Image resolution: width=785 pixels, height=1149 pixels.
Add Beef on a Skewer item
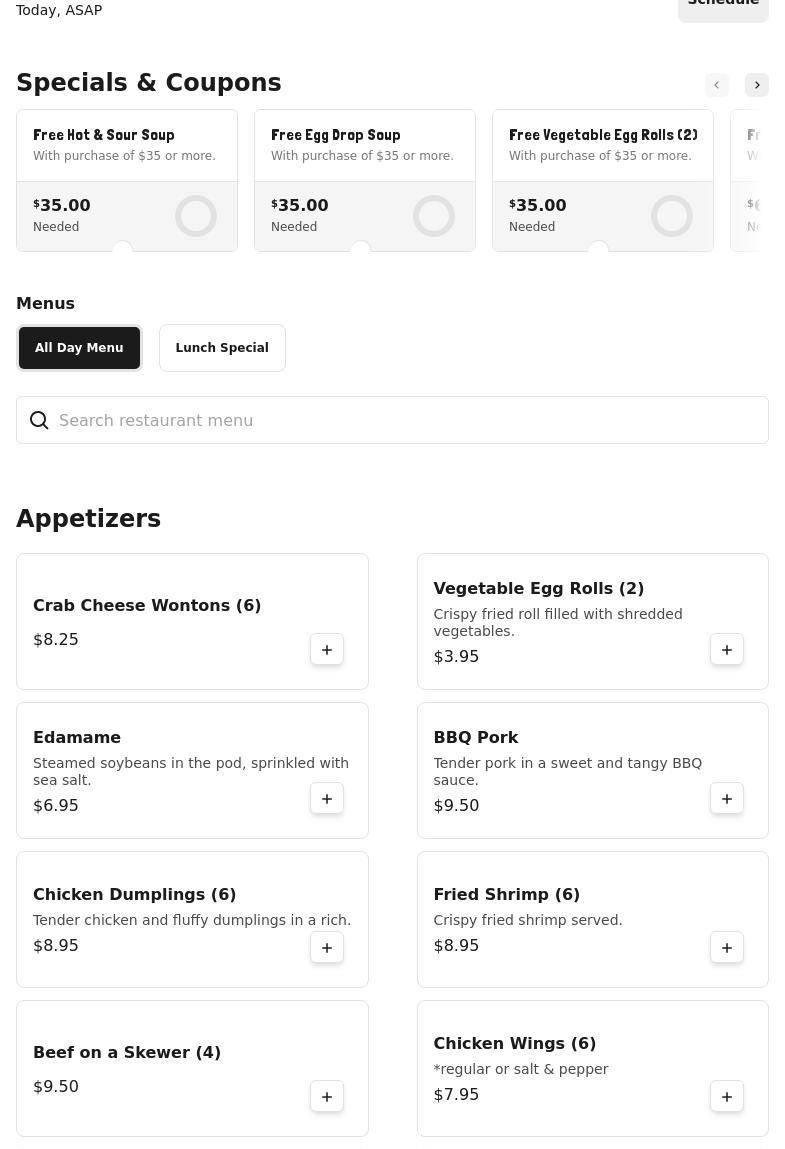pos(327,1097)
